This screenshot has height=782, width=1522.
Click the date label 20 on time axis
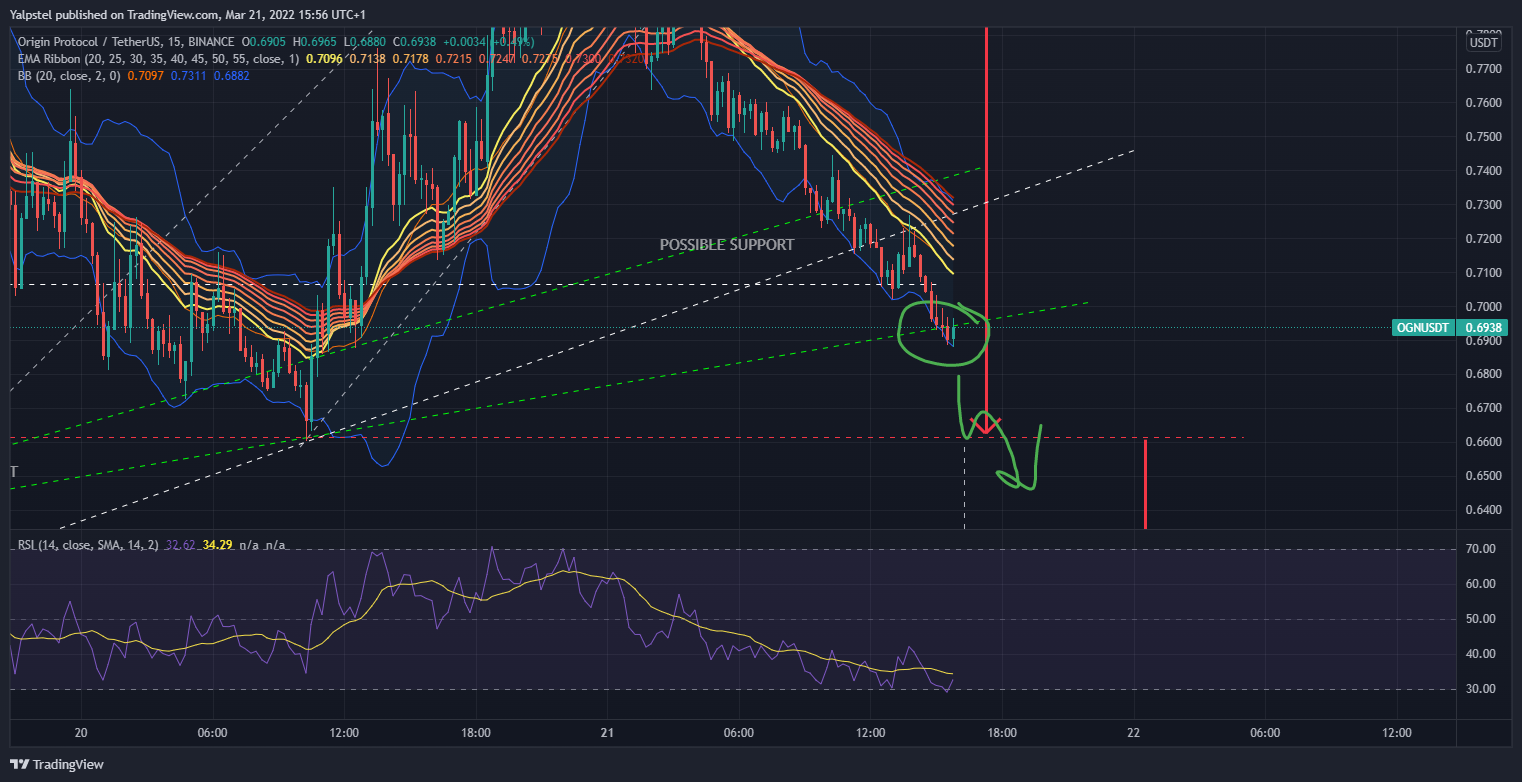pos(81,733)
